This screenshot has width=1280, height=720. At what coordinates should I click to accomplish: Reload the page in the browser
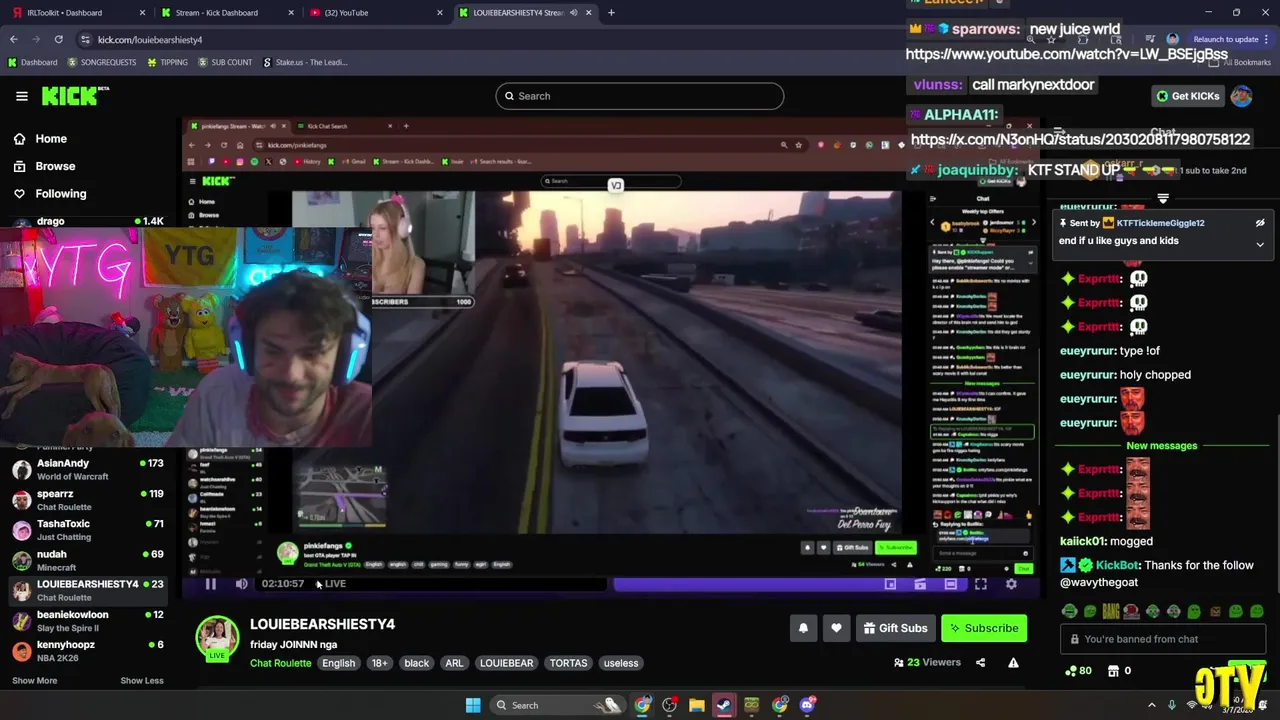point(58,39)
